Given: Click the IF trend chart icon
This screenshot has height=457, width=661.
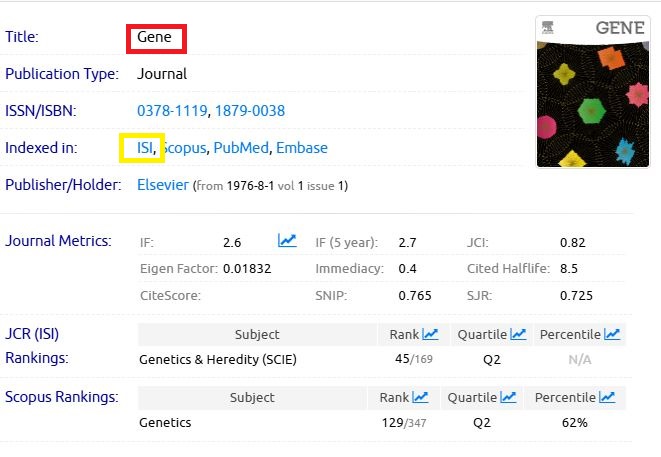Looking at the screenshot, I should (287, 241).
